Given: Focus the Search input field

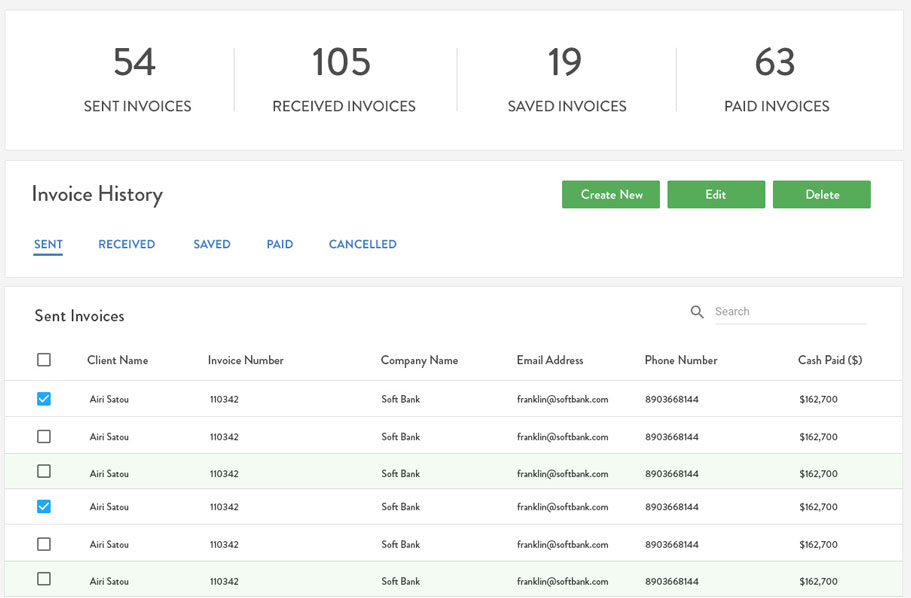Looking at the screenshot, I should (788, 312).
